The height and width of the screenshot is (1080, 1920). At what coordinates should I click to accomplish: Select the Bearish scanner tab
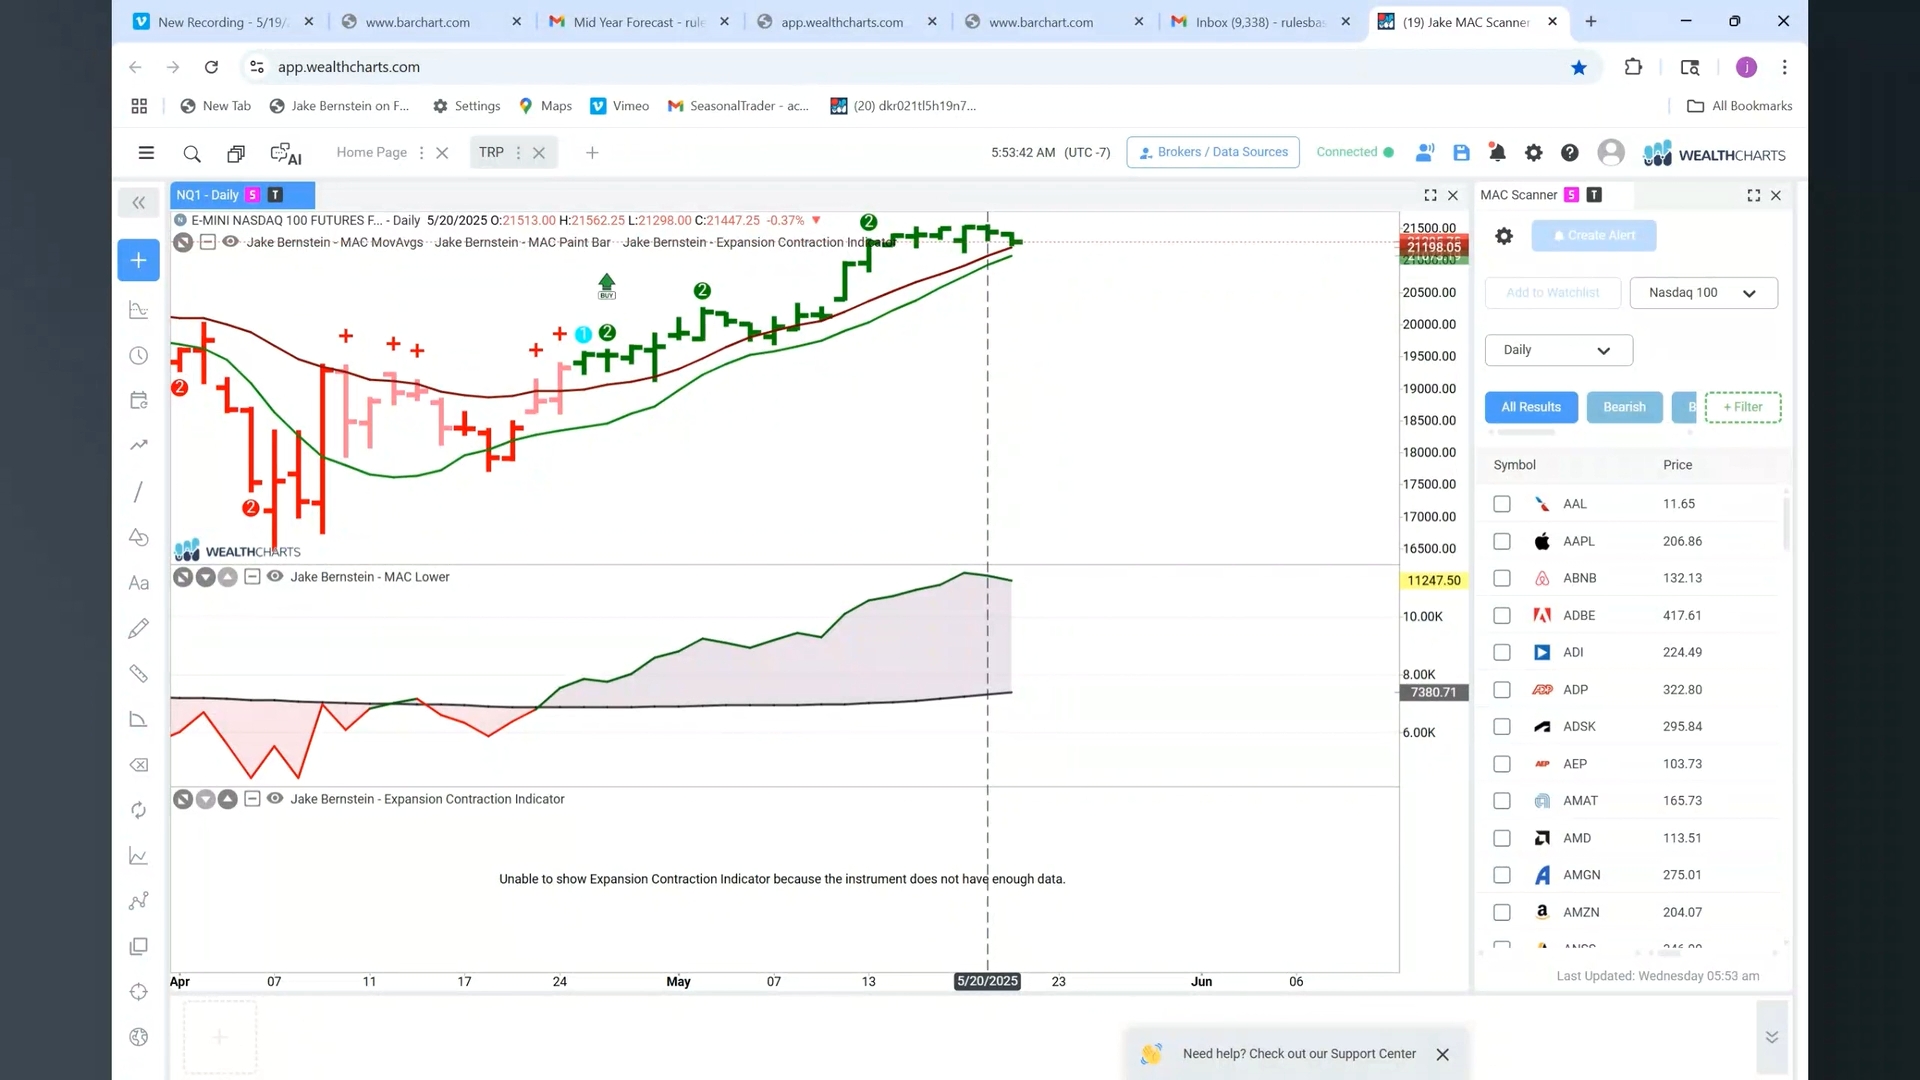(1624, 407)
